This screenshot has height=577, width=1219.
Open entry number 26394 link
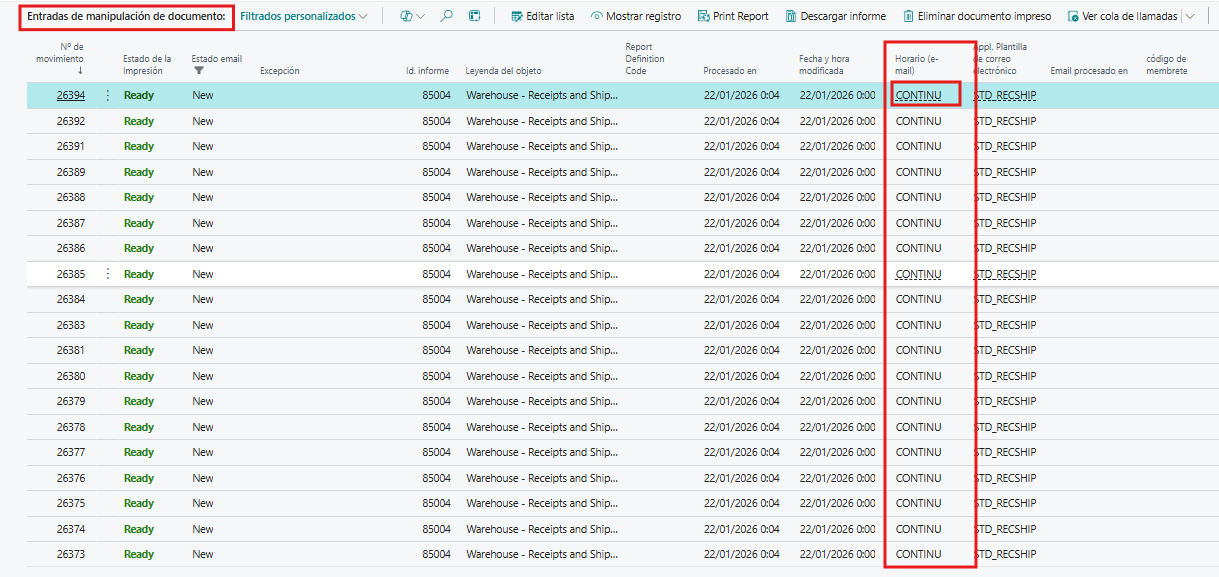point(70,95)
